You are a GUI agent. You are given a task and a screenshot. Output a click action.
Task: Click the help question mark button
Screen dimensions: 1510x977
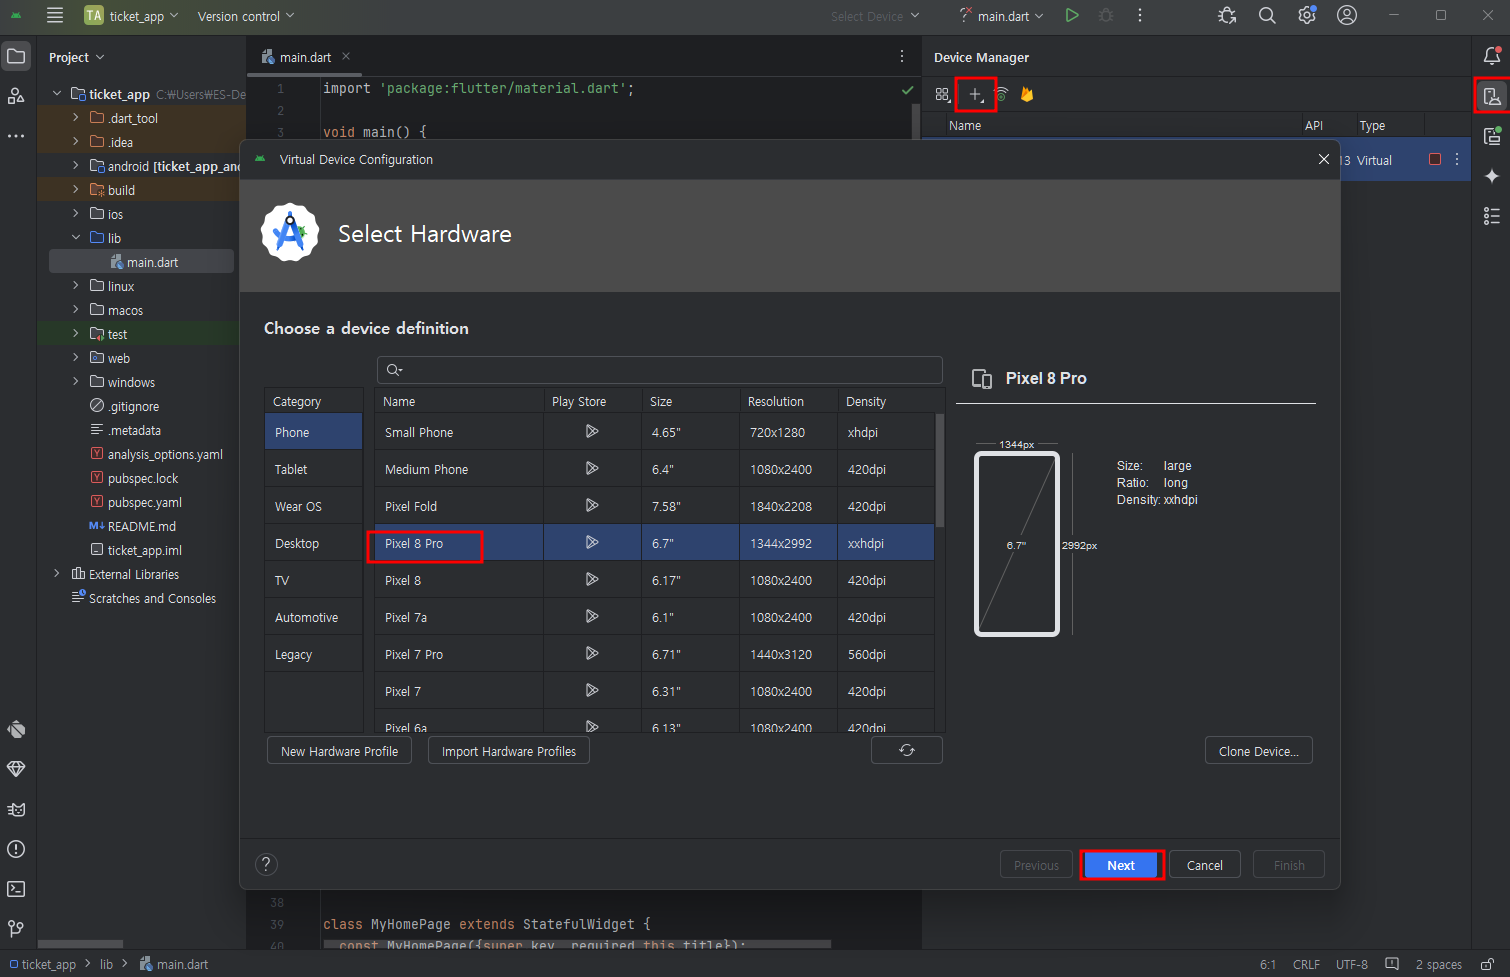(x=266, y=864)
